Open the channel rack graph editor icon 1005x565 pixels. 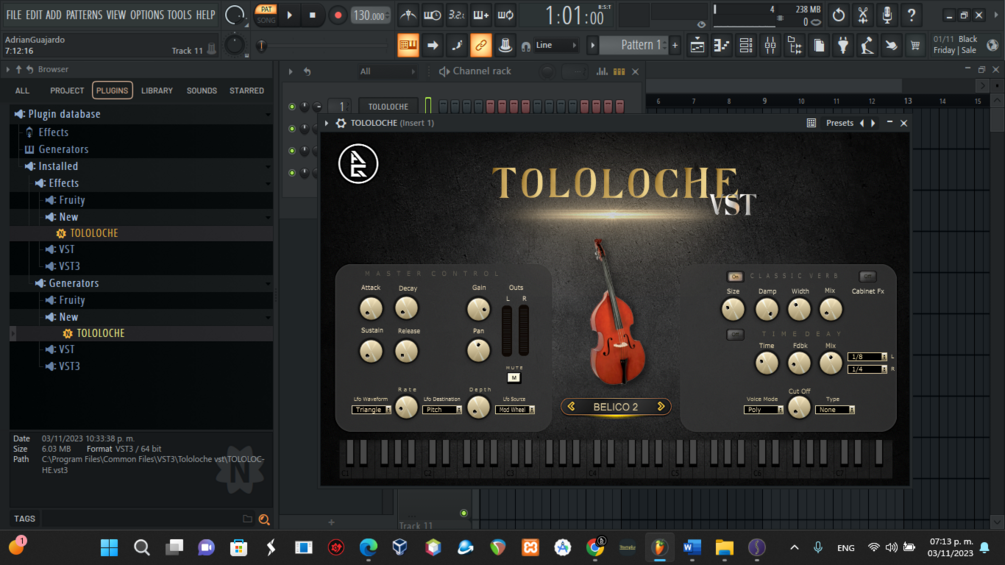tap(602, 72)
